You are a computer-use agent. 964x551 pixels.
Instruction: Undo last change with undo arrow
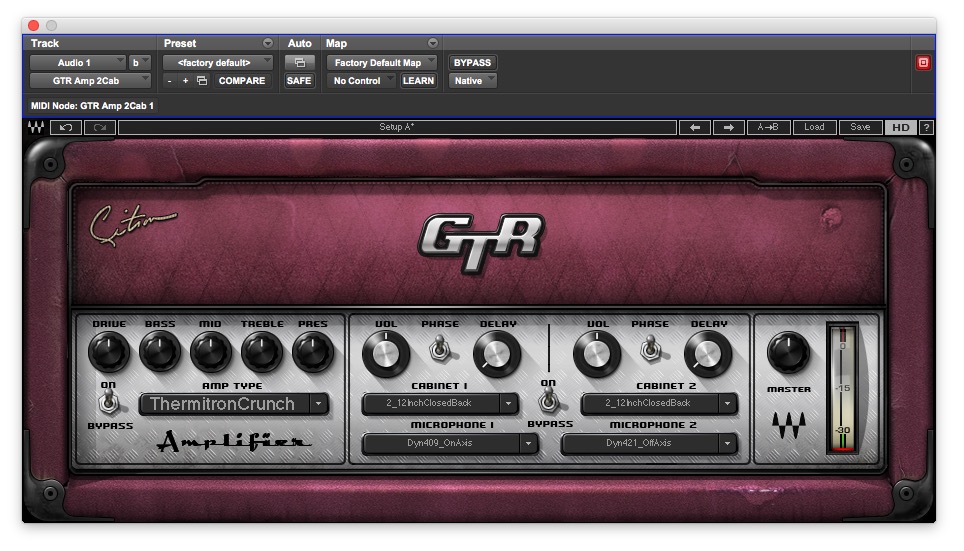(66, 127)
